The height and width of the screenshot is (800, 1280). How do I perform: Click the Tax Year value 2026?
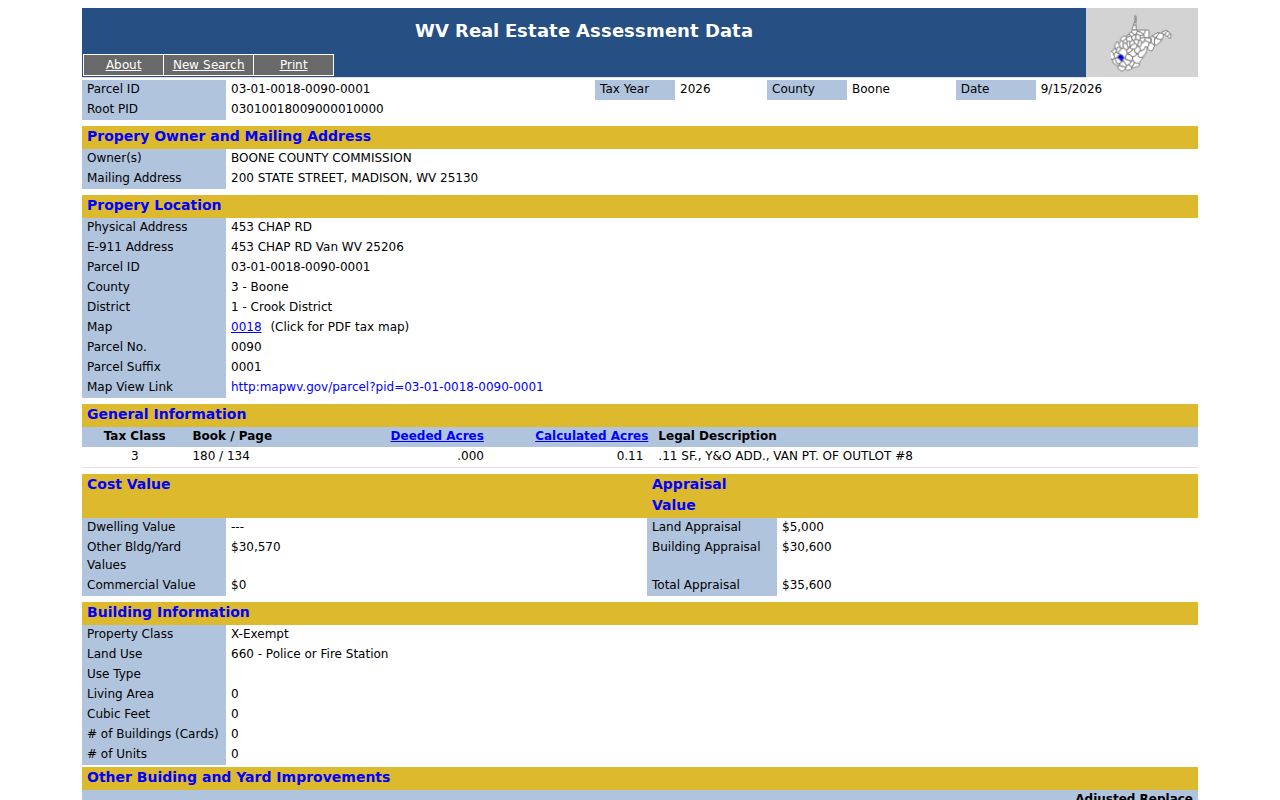pos(695,89)
